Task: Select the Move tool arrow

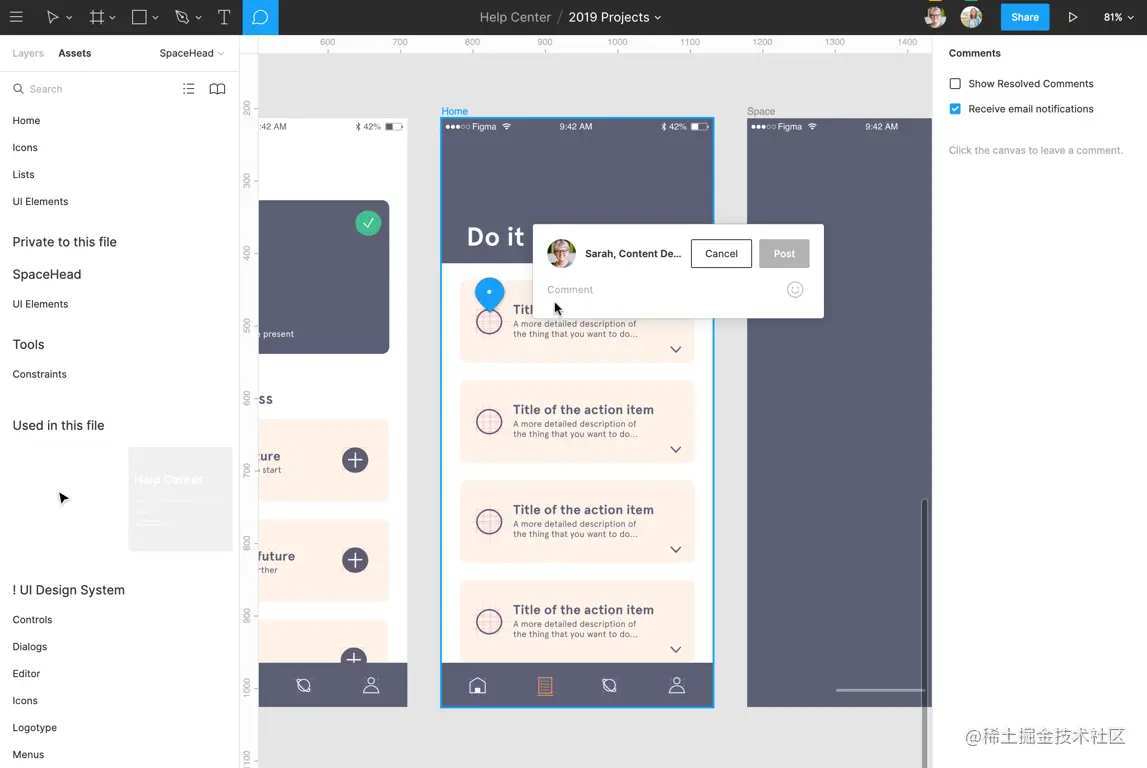Action: [52, 17]
